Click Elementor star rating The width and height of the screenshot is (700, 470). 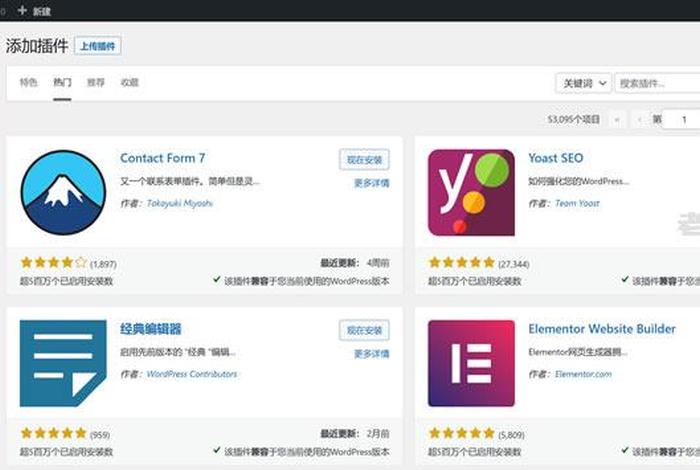pyautogui.click(x=462, y=433)
